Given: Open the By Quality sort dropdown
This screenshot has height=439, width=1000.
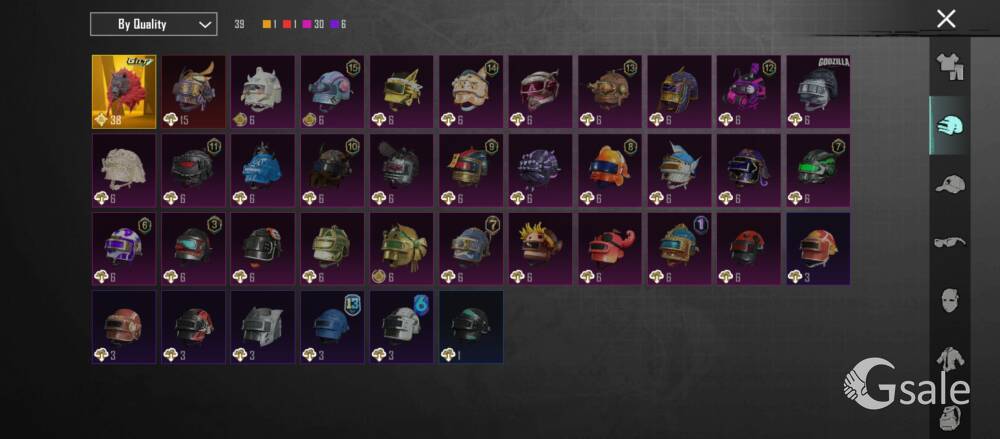Looking at the screenshot, I should 153,24.
